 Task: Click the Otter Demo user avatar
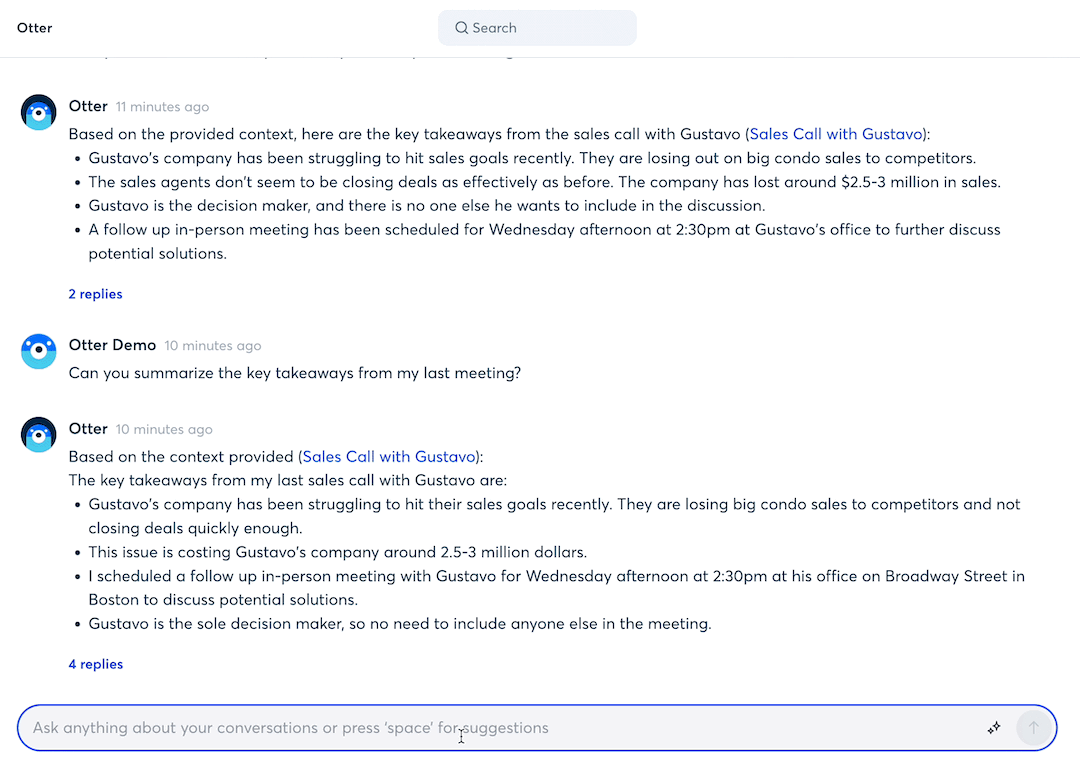39,352
